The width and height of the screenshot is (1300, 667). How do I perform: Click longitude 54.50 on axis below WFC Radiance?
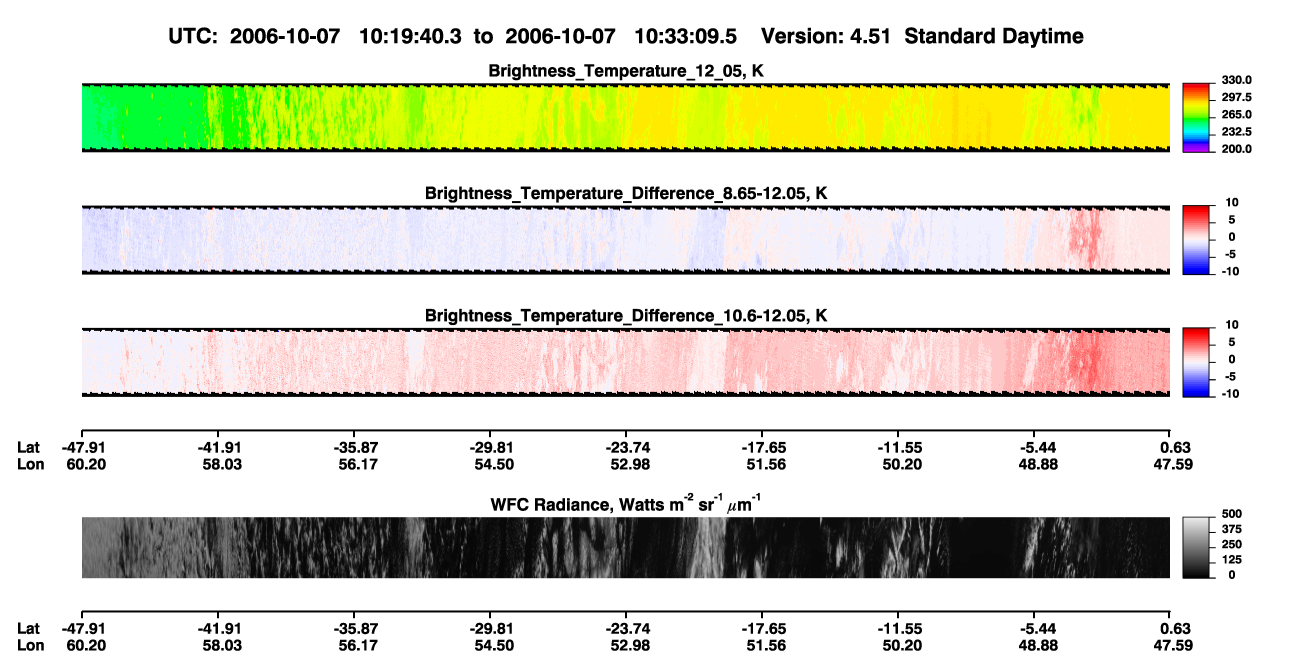pos(492,645)
